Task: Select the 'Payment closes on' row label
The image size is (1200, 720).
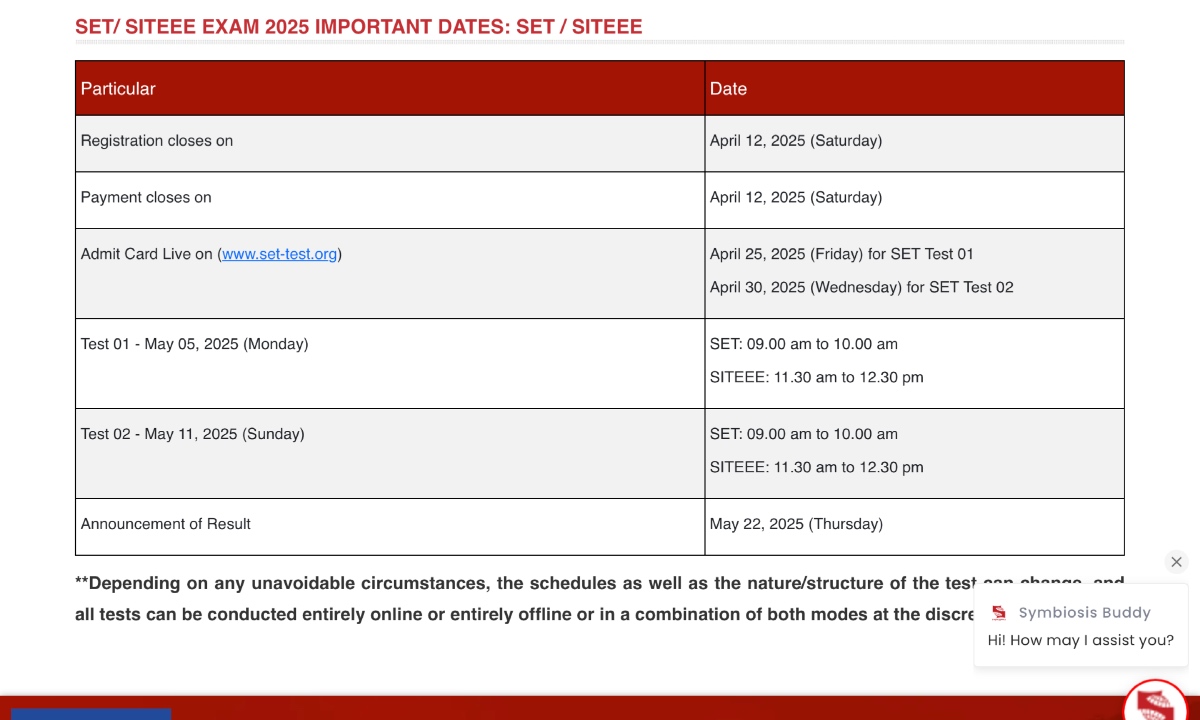Action: pyautogui.click(x=146, y=197)
